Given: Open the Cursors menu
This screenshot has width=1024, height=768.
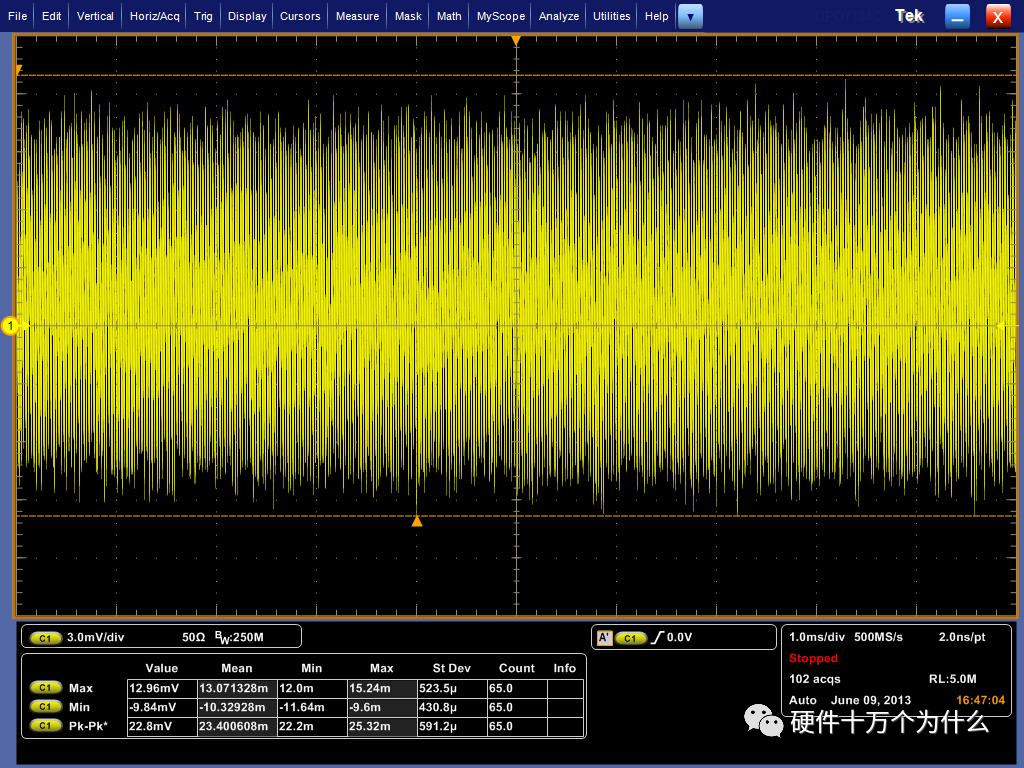Looking at the screenshot, I should click(300, 16).
